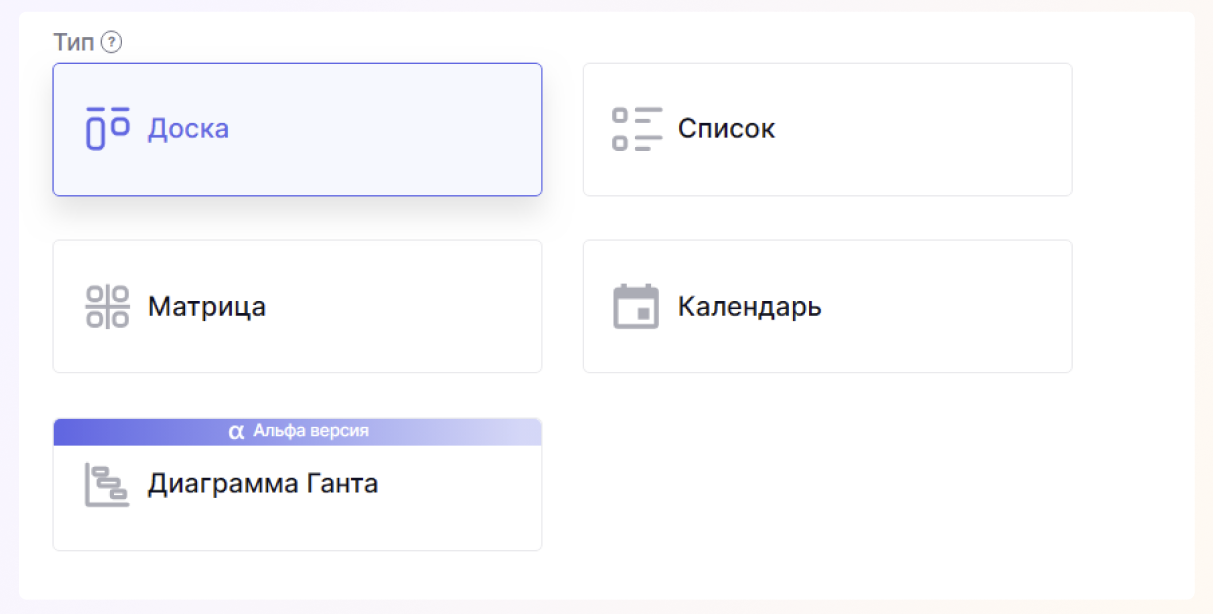Click the Доска board columns icon
The height and width of the screenshot is (614, 1213).
[107, 128]
